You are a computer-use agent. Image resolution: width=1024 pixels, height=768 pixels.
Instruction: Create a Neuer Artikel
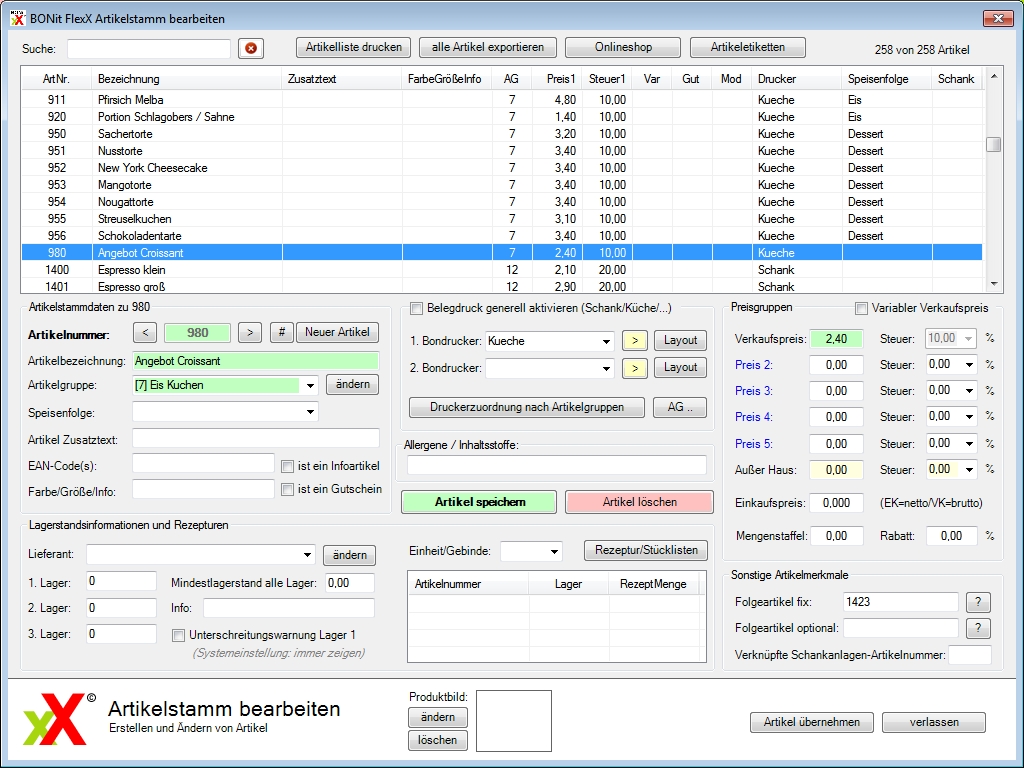click(337, 332)
